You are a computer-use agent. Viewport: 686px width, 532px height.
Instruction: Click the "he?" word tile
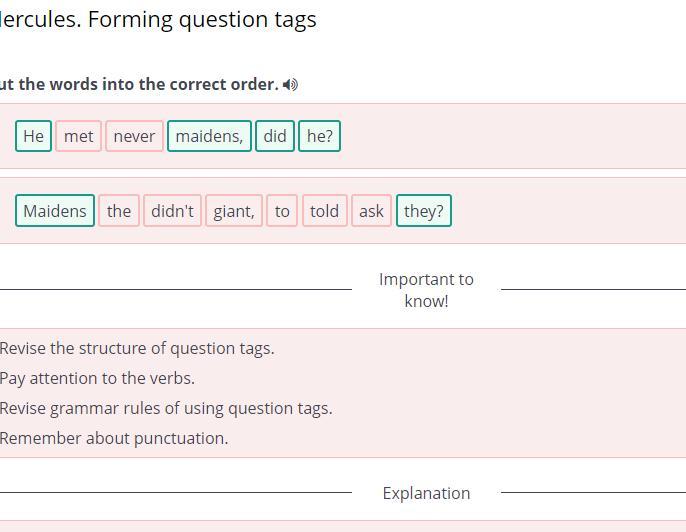click(x=320, y=136)
